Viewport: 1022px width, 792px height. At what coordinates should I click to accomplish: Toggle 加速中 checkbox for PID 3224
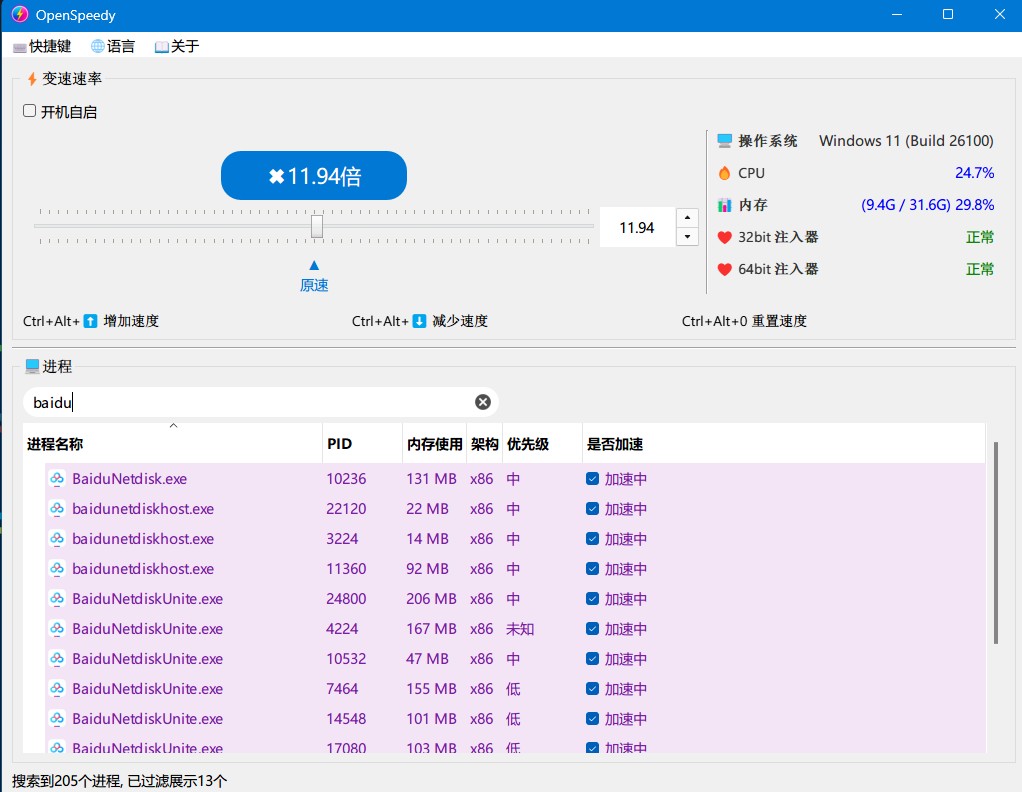(592, 539)
